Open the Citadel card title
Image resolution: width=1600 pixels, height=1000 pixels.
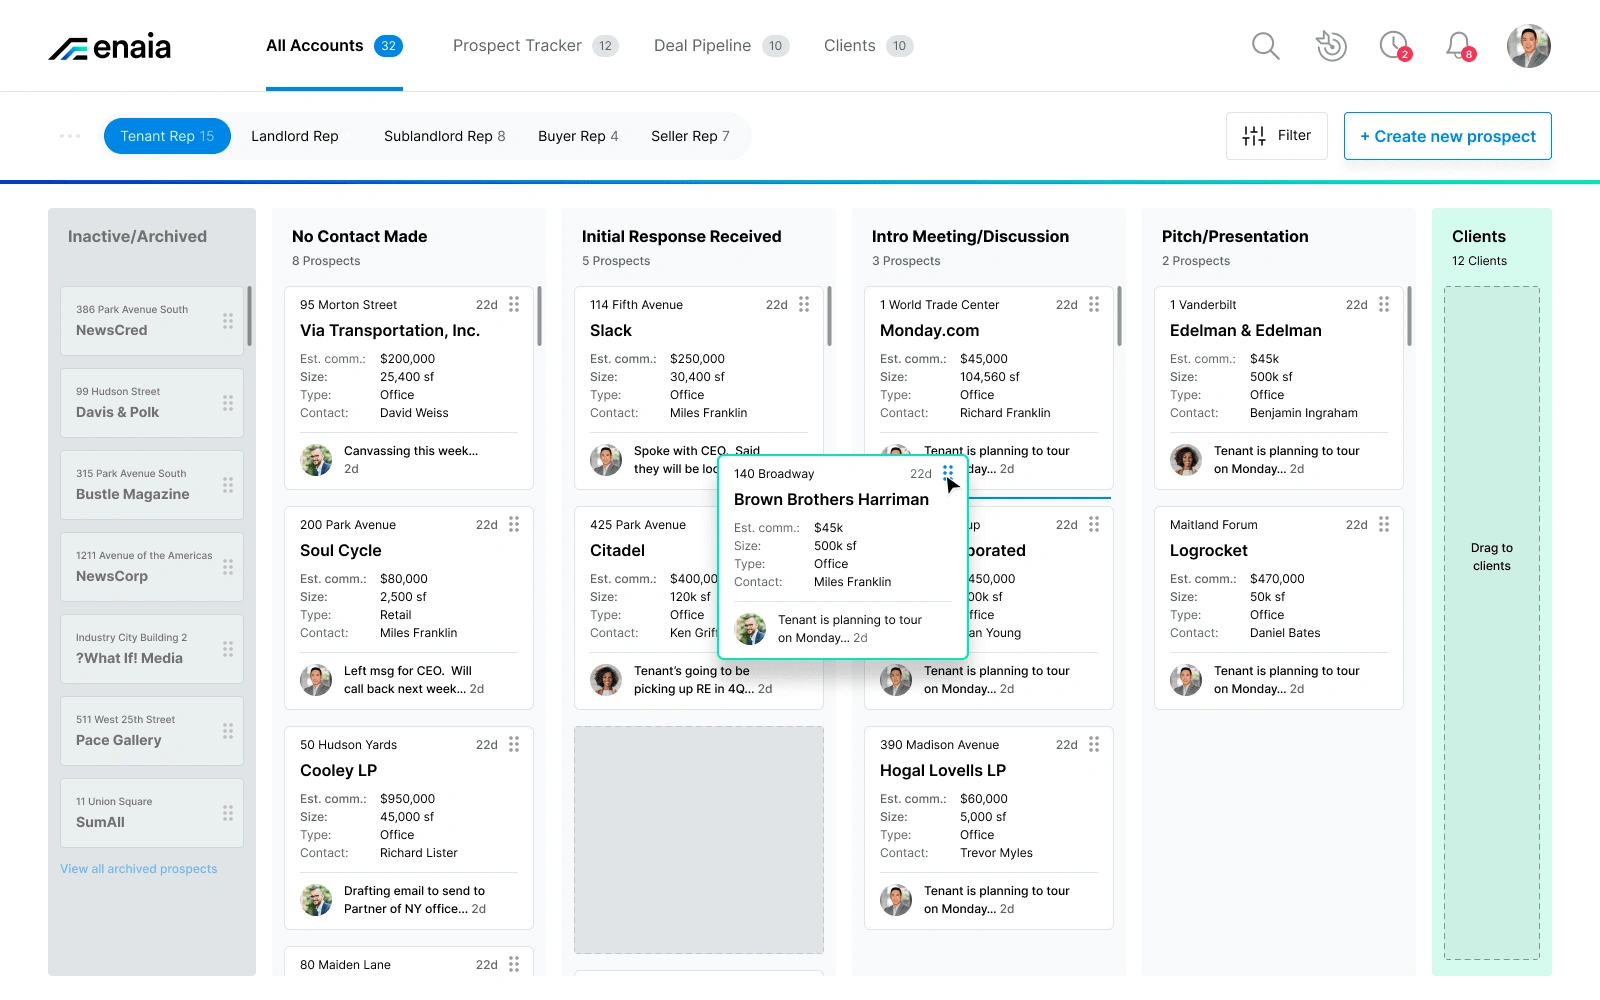tap(618, 550)
